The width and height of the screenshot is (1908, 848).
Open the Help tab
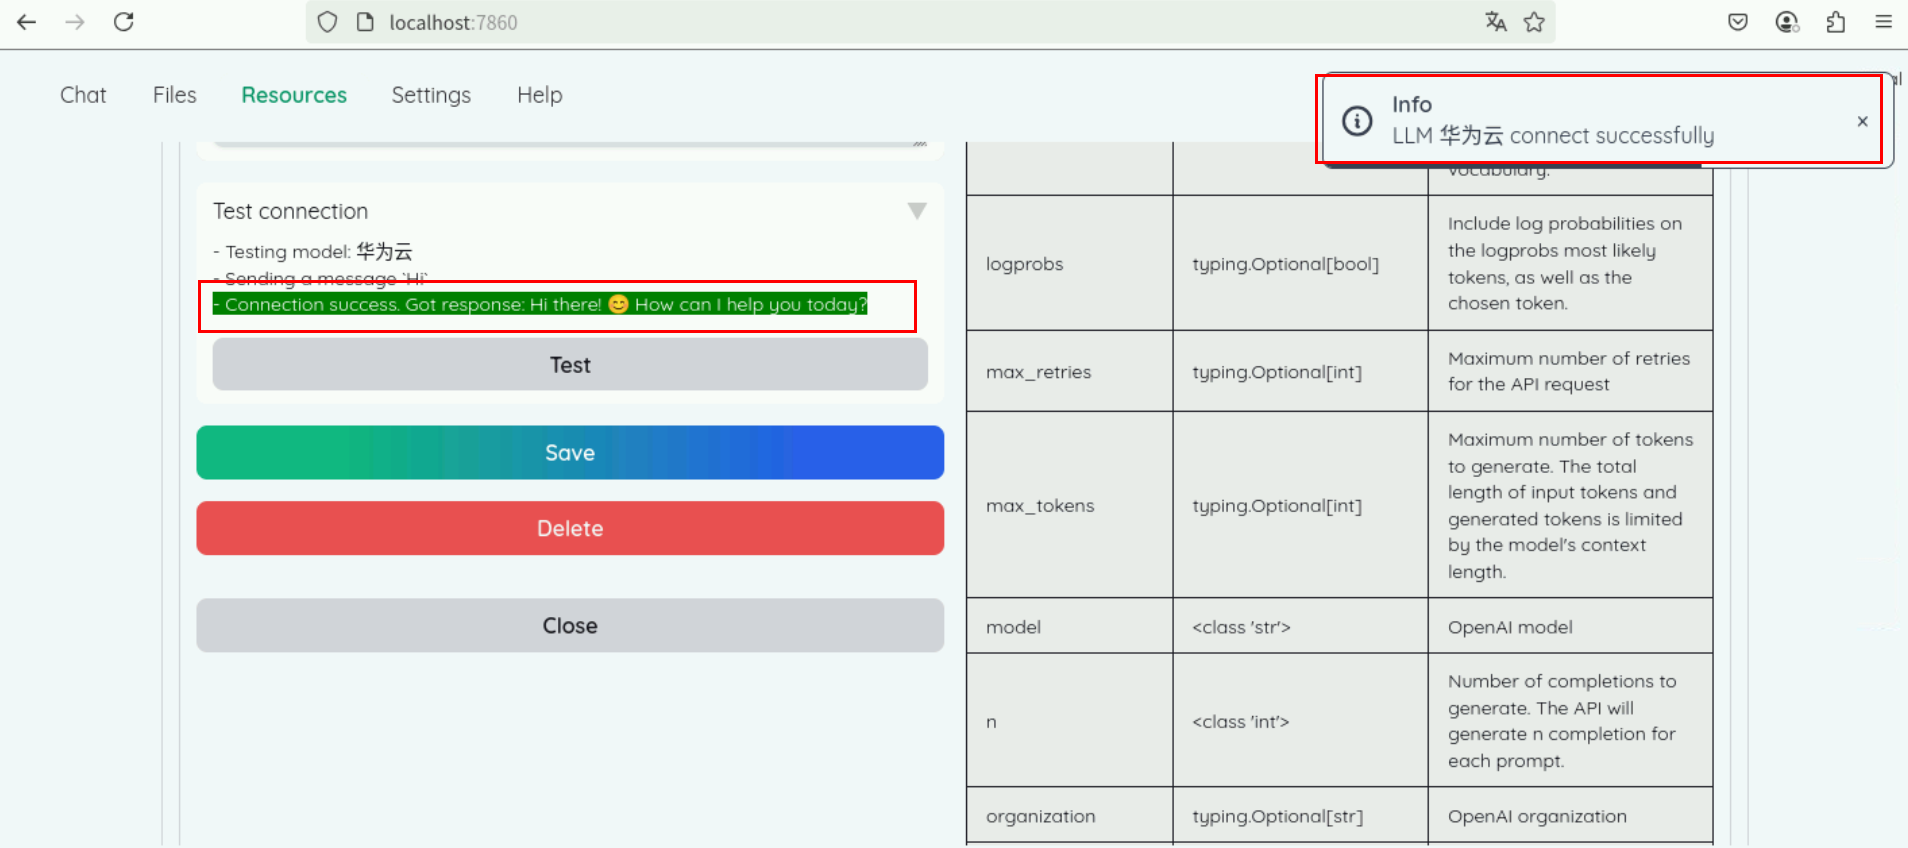pyautogui.click(x=540, y=95)
